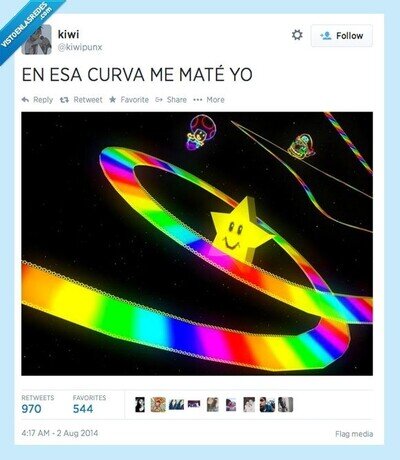Click the last retweeter avatar thumbnail

pyautogui.click(x=286, y=405)
